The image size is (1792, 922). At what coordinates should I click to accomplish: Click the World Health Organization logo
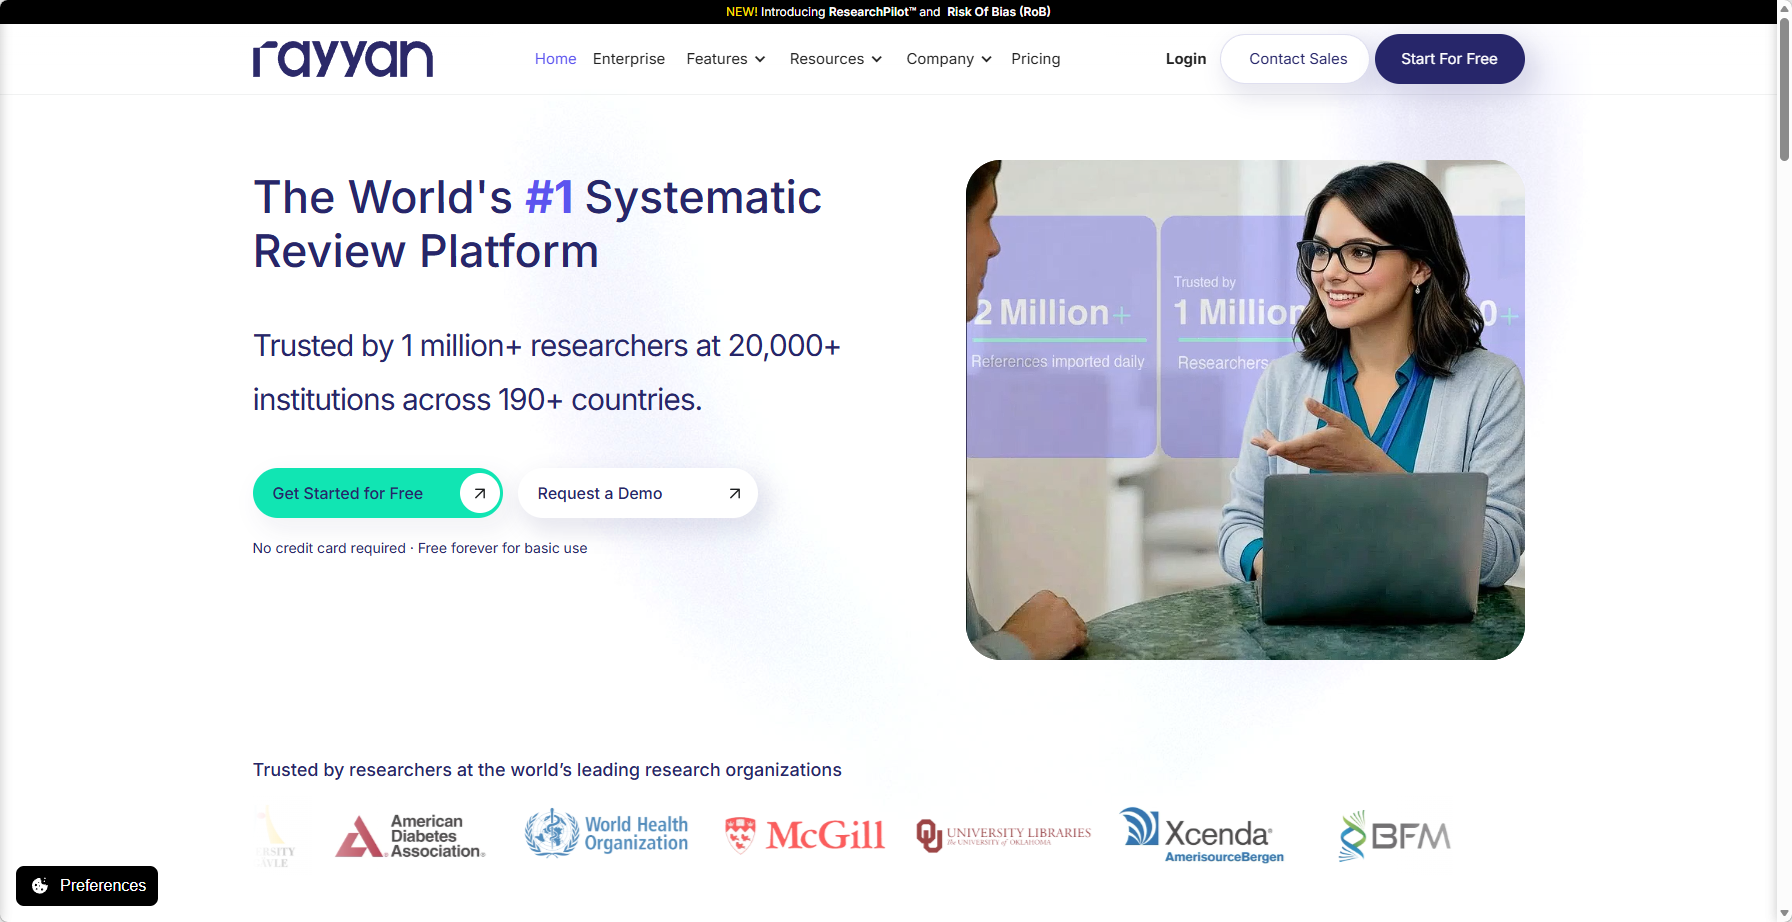click(606, 834)
